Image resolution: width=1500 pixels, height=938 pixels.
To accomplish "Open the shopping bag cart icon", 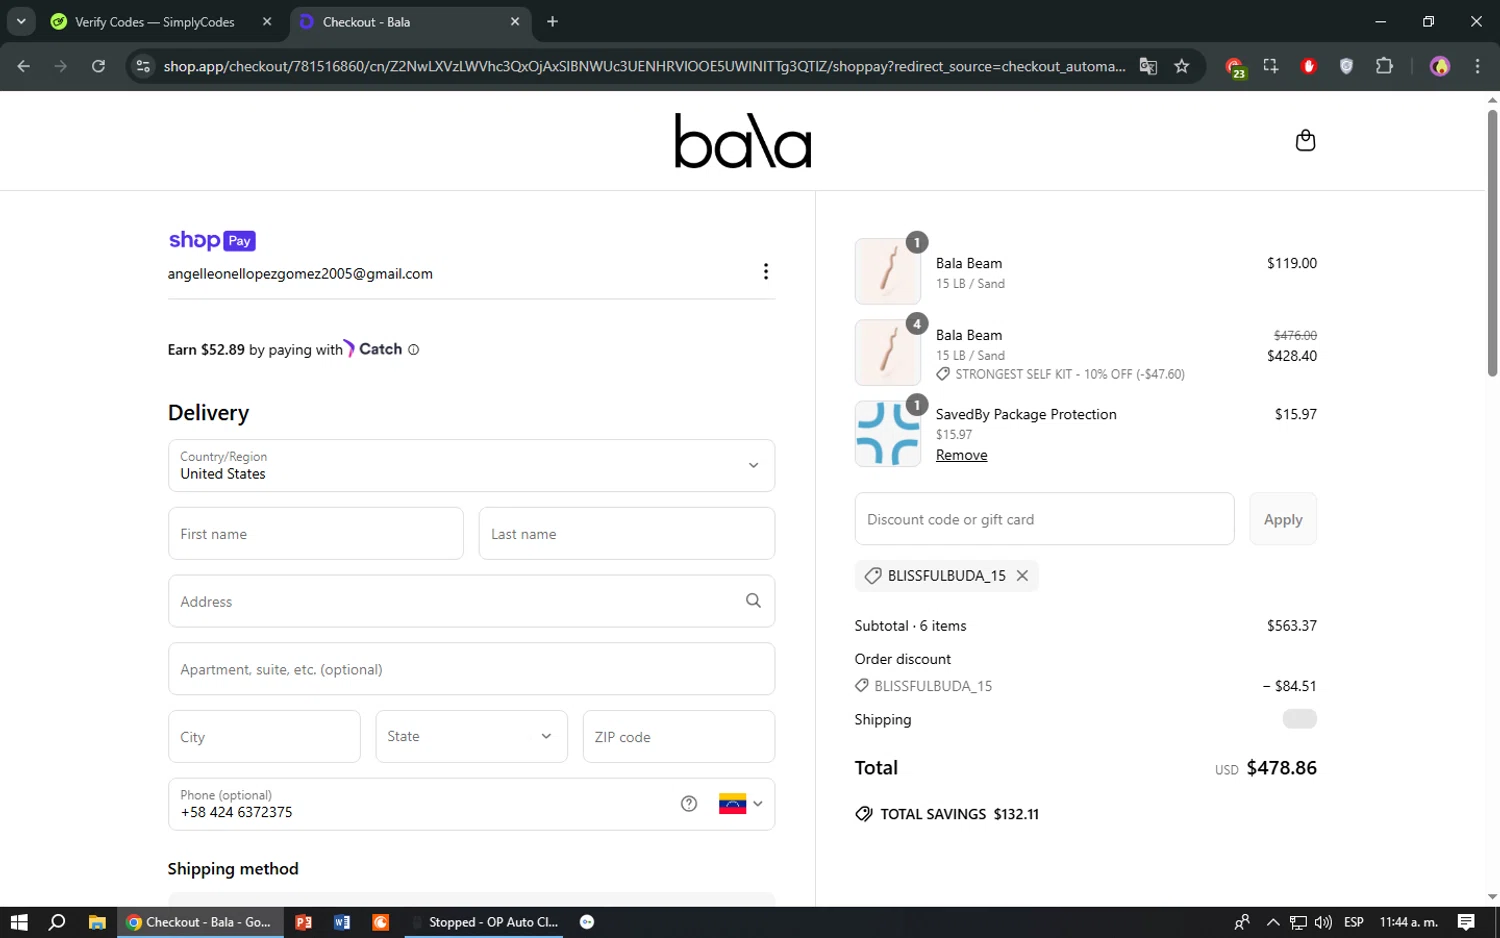I will point(1305,140).
